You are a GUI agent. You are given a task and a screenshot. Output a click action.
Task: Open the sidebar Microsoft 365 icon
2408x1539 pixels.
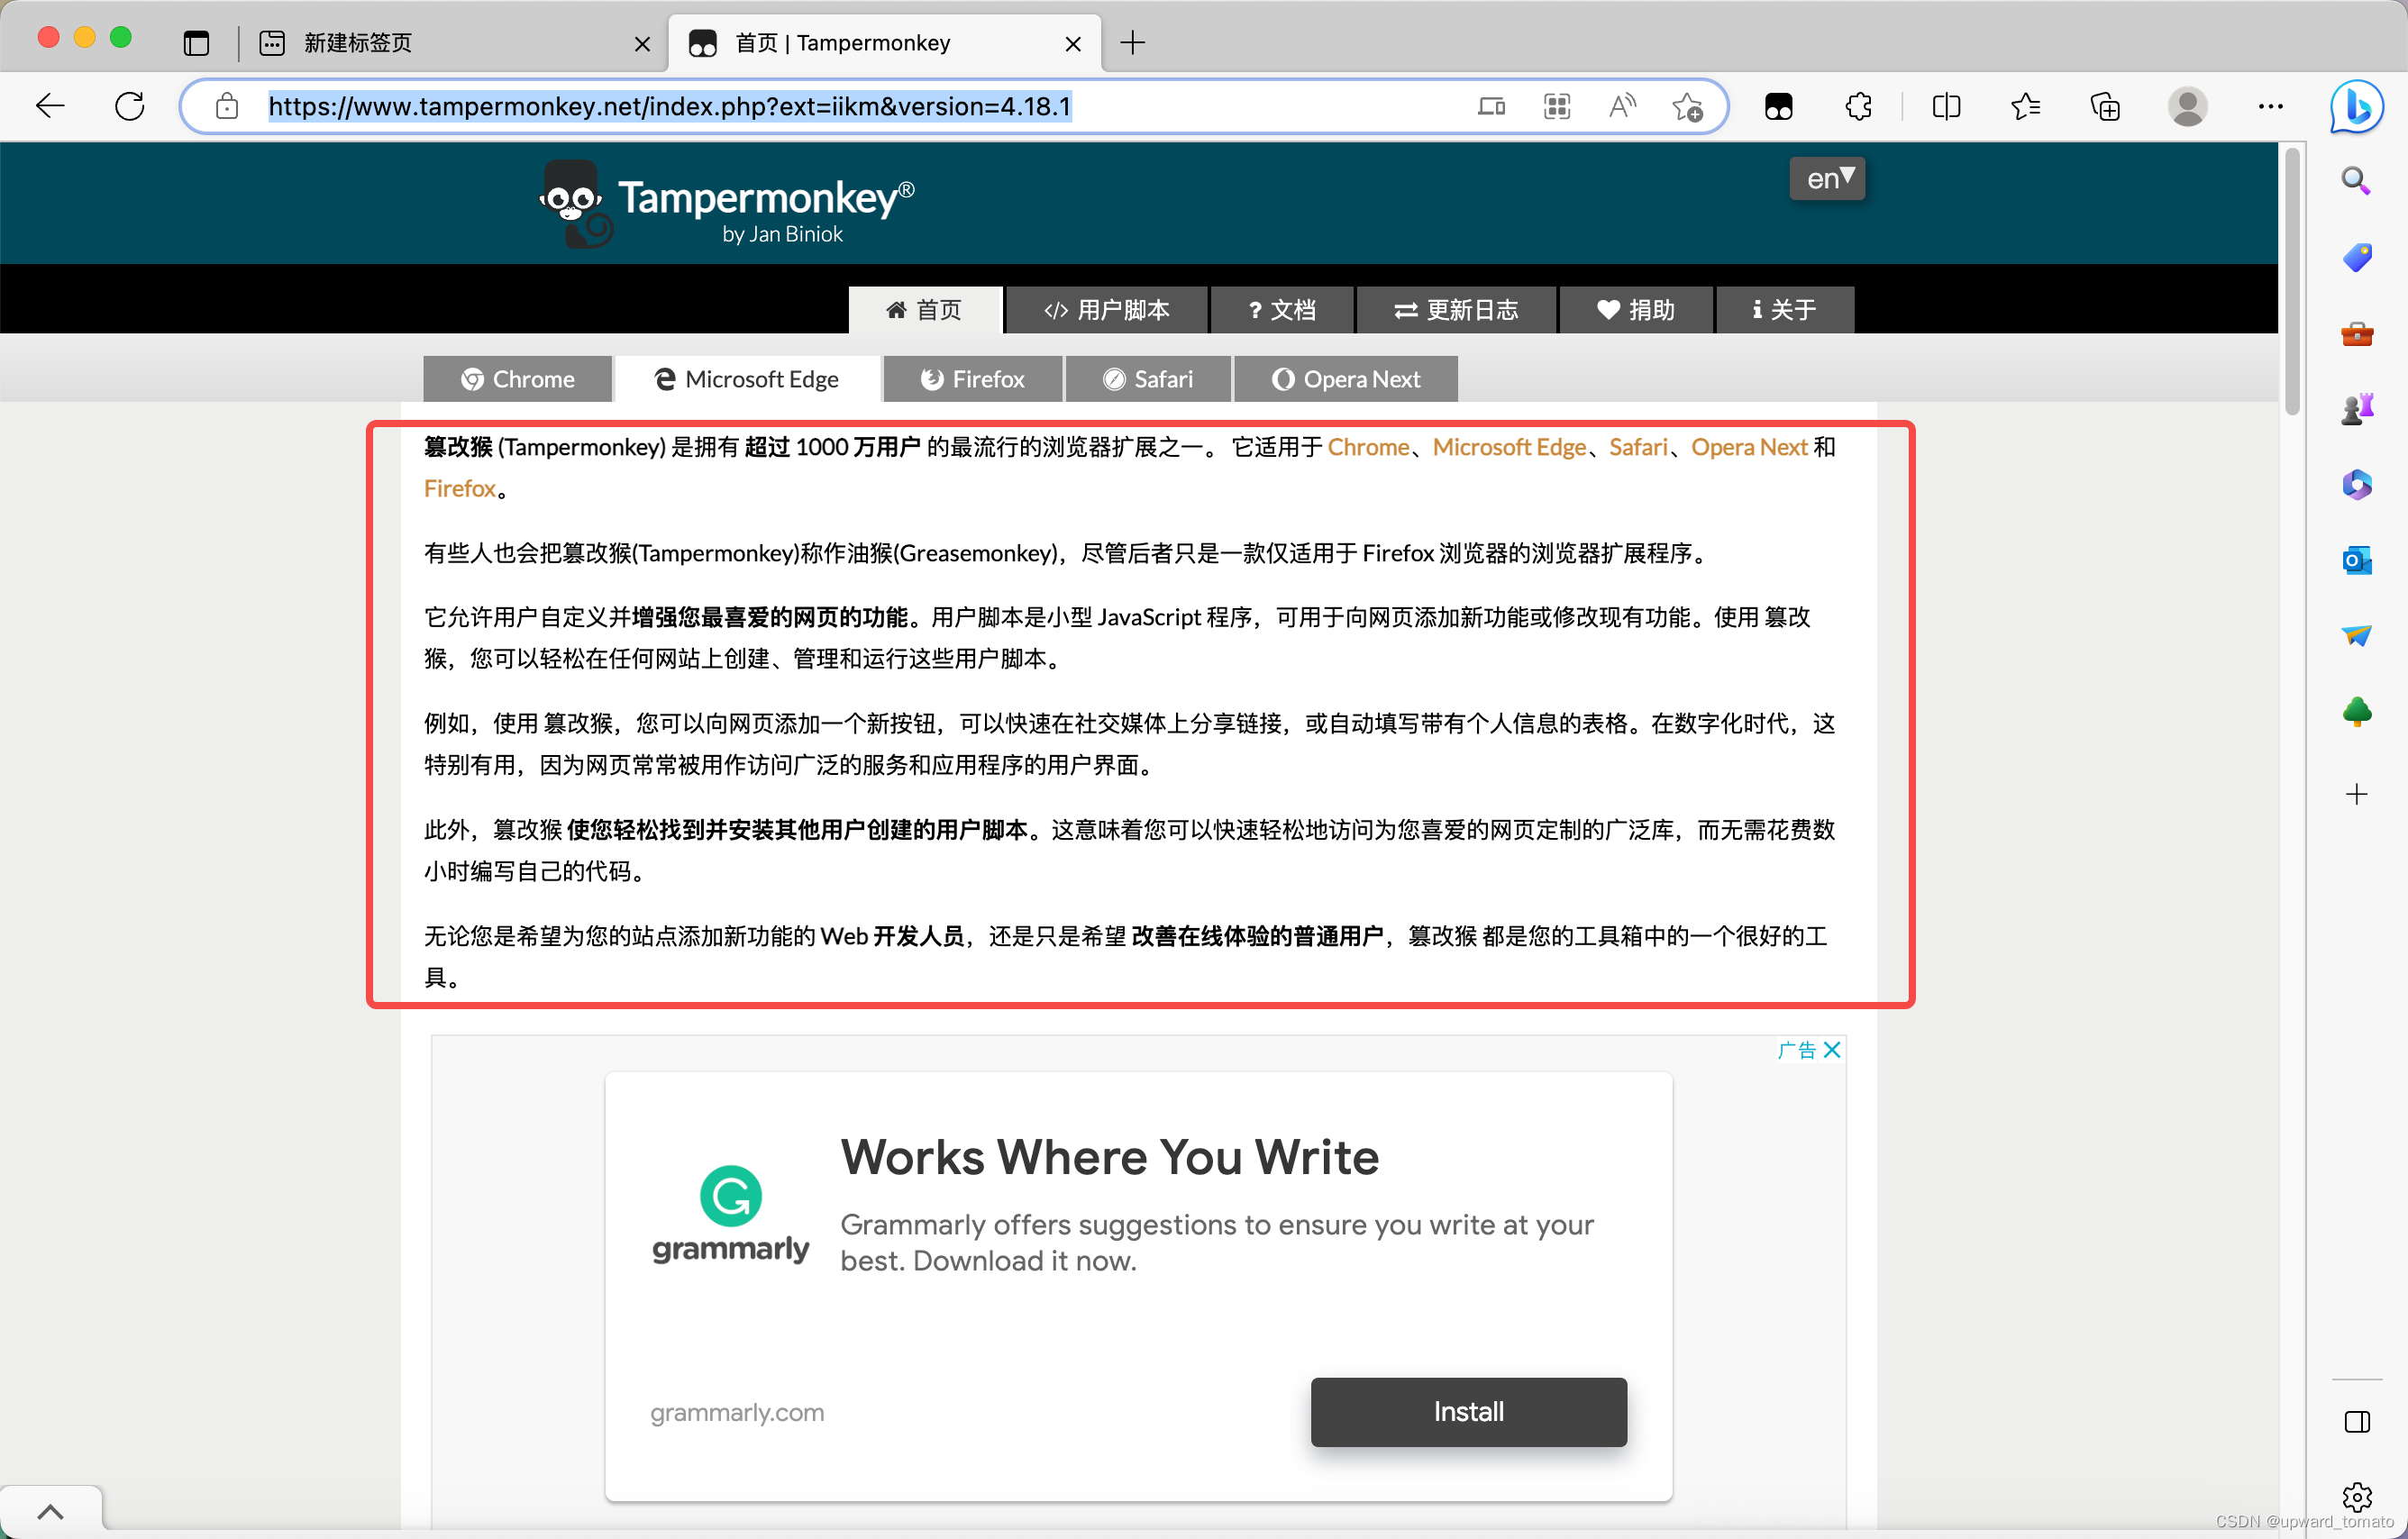(2357, 485)
